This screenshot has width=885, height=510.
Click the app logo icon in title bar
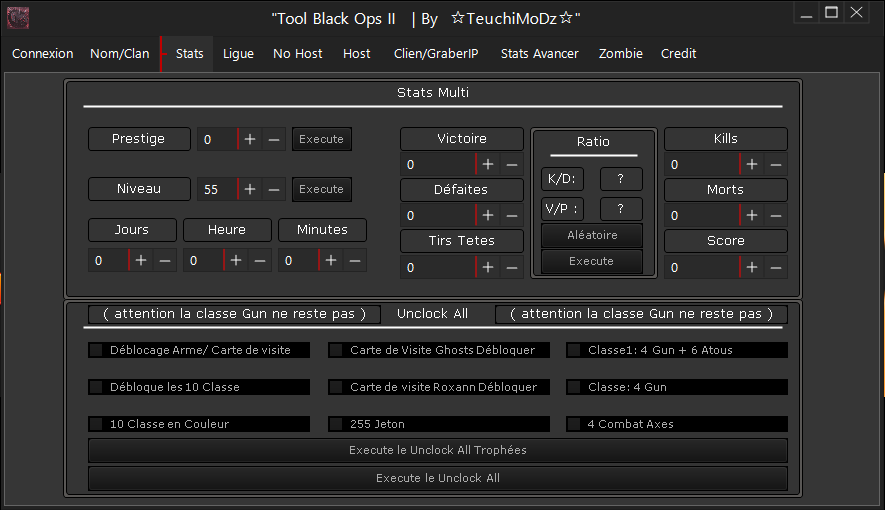[x=17, y=17]
